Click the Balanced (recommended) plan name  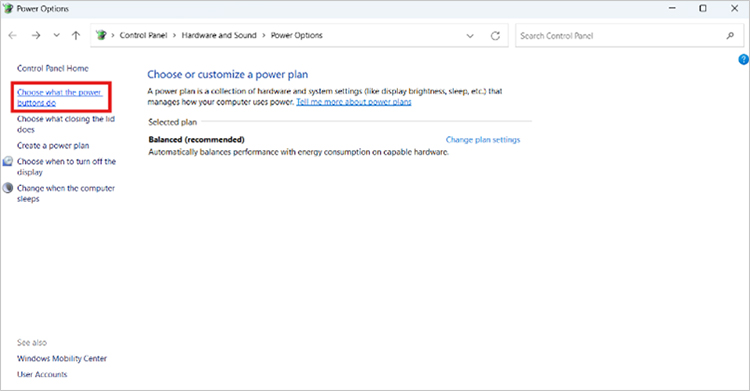[197, 140]
